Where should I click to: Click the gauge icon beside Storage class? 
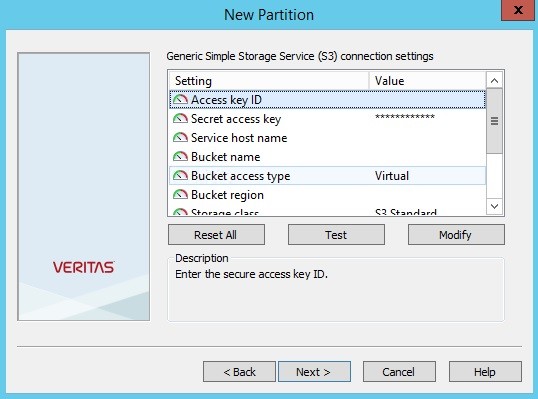tap(180, 212)
